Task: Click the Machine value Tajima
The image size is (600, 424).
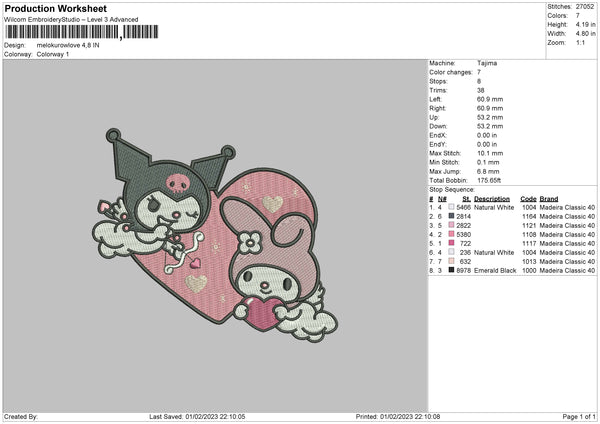Action: (x=487, y=63)
